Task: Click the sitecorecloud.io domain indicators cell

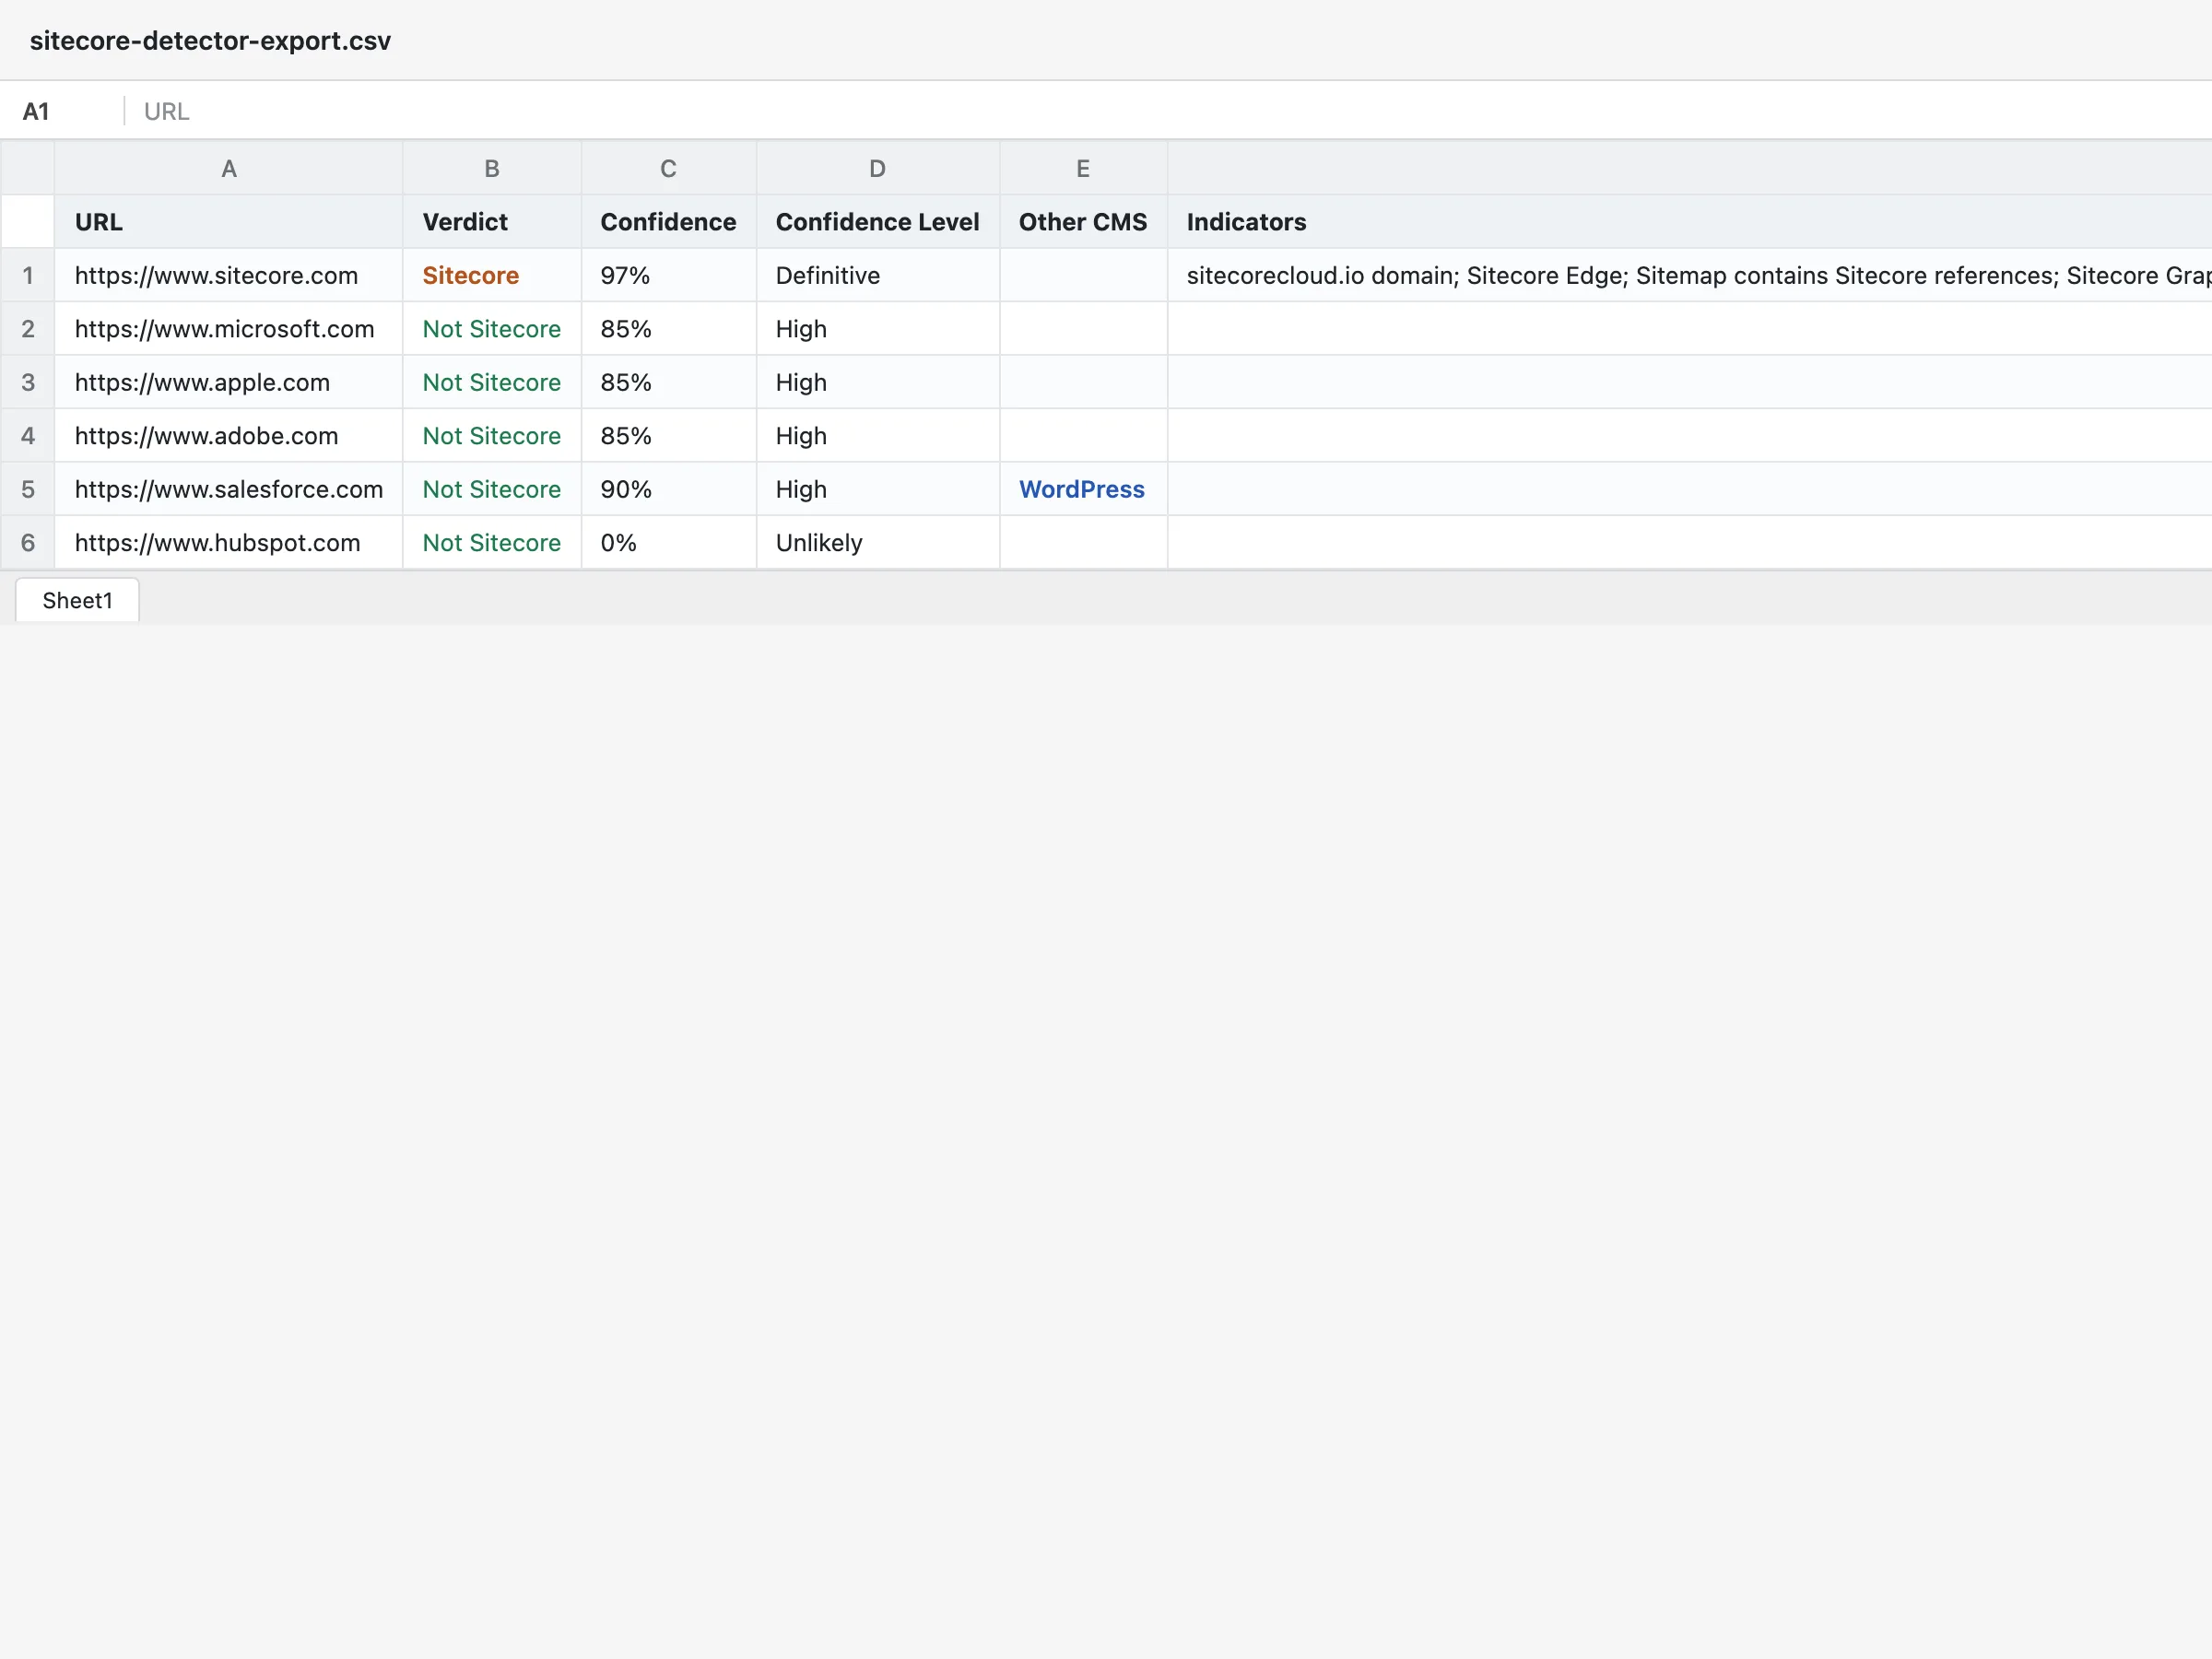Action: coord(1690,275)
